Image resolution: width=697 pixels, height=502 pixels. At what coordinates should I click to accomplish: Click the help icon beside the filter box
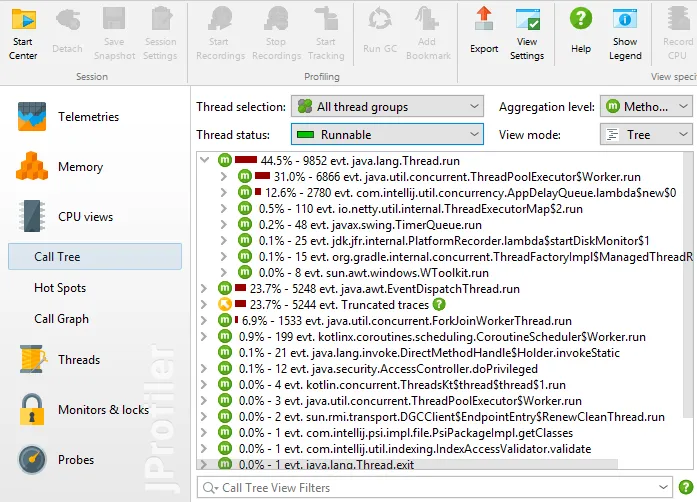[685, 487]
